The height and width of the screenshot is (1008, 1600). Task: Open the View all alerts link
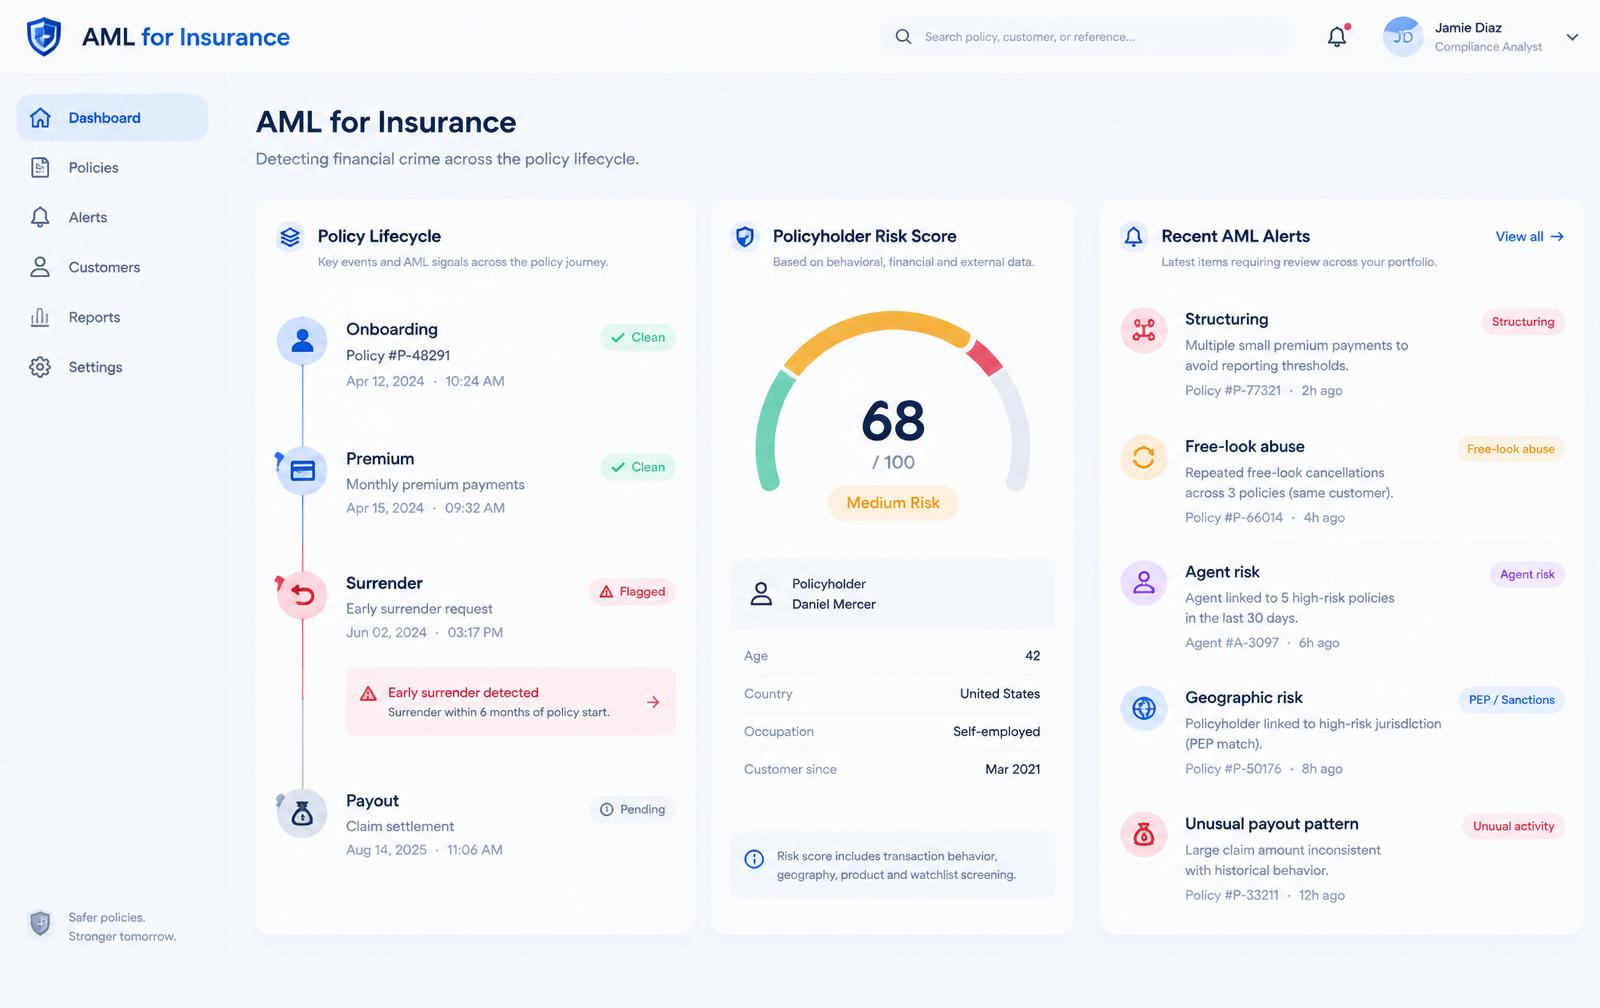1529,237
